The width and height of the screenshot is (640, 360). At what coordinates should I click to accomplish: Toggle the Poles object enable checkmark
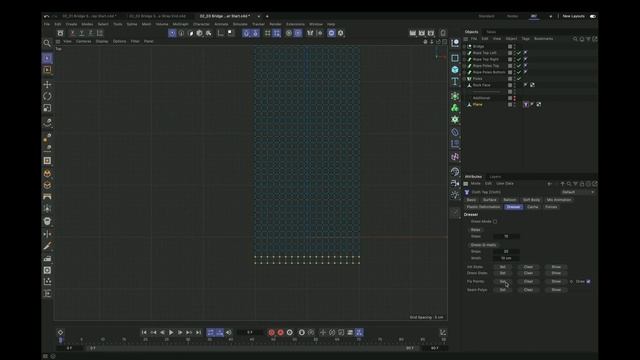[x=519, y=79]
